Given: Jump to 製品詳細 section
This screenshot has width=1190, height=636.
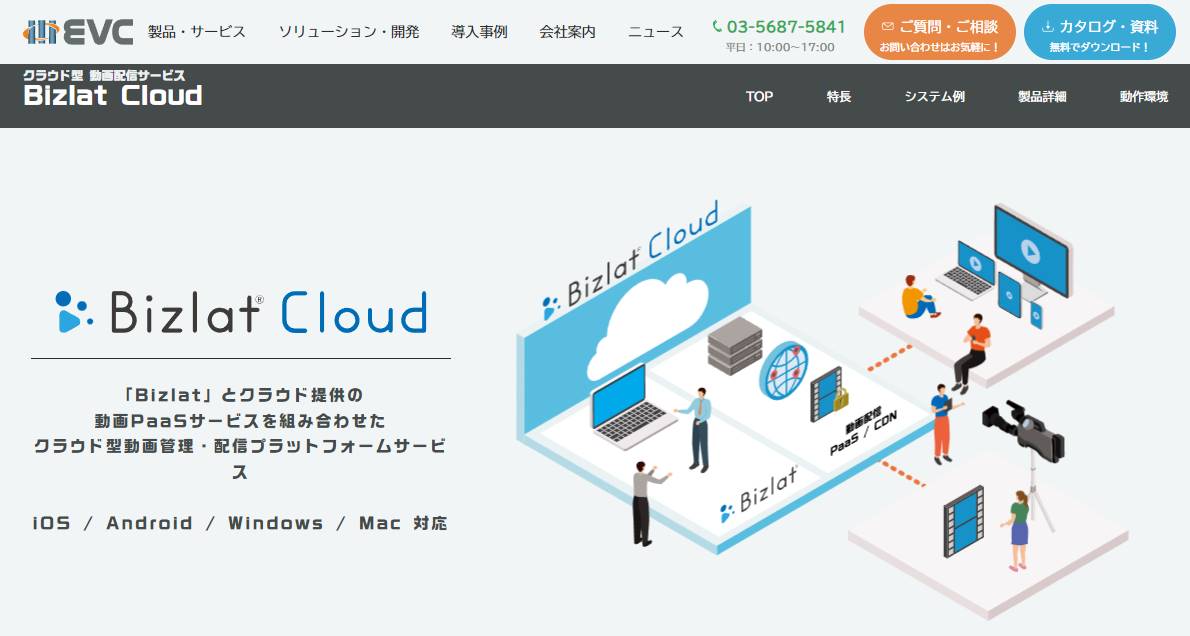Looking at the screenshot, I should coord(1042,96).
